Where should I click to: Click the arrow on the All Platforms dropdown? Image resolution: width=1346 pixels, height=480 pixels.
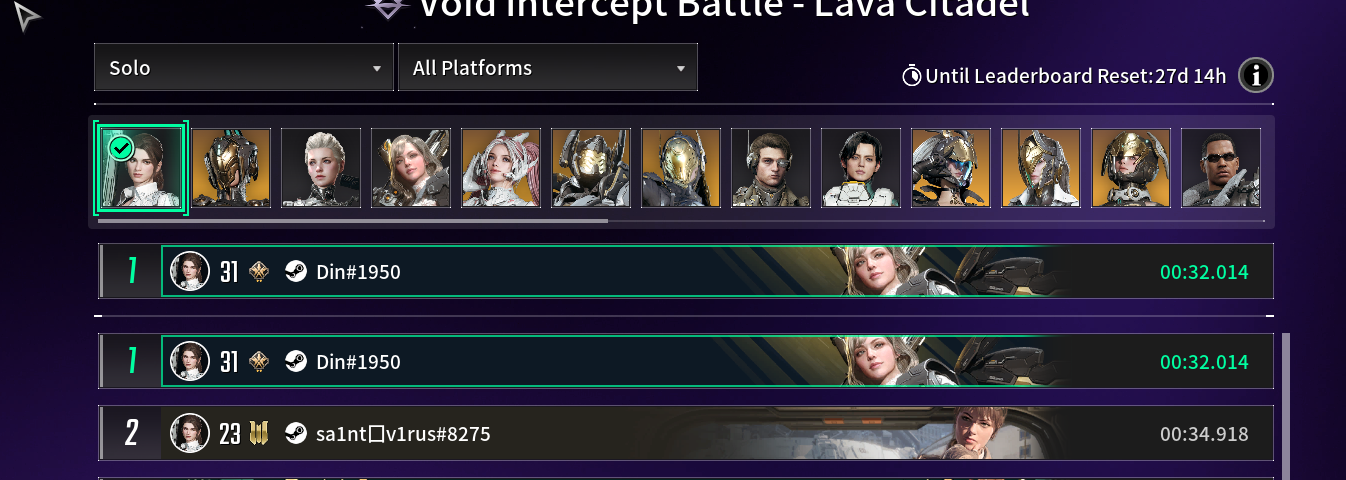pyautogui.click(x=680, y=69)
